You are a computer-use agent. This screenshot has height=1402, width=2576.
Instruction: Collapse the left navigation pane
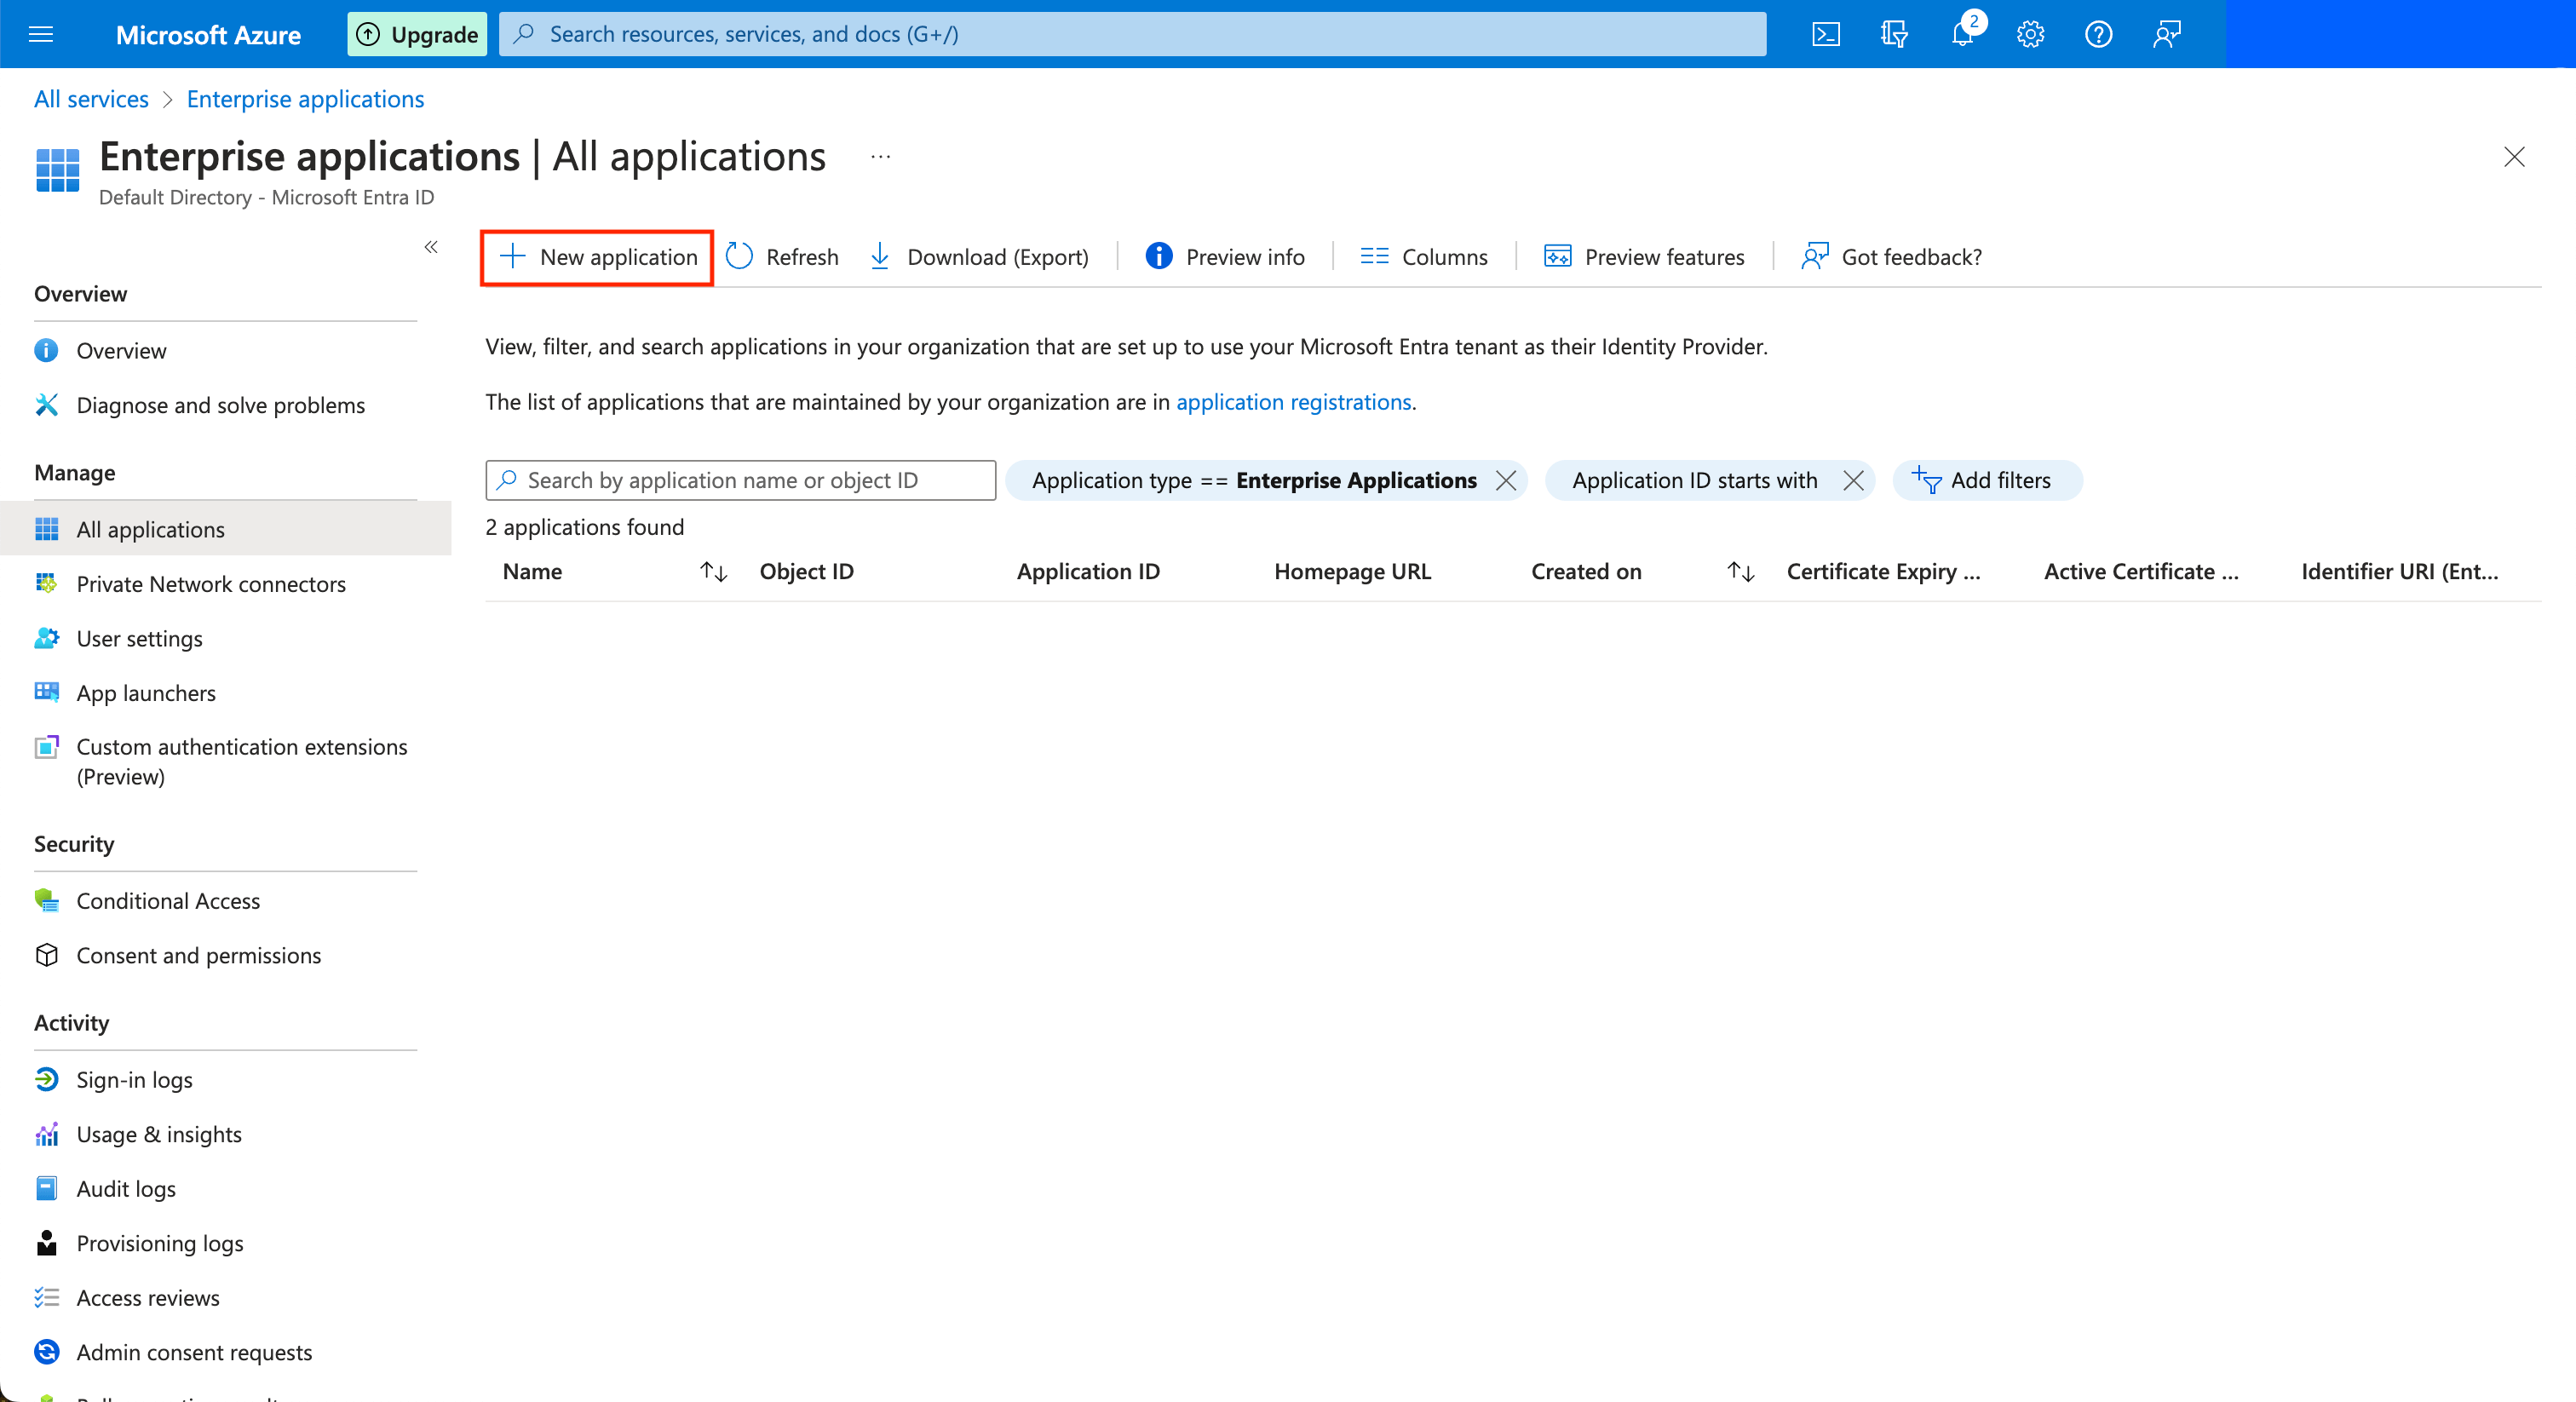(431, 247)
